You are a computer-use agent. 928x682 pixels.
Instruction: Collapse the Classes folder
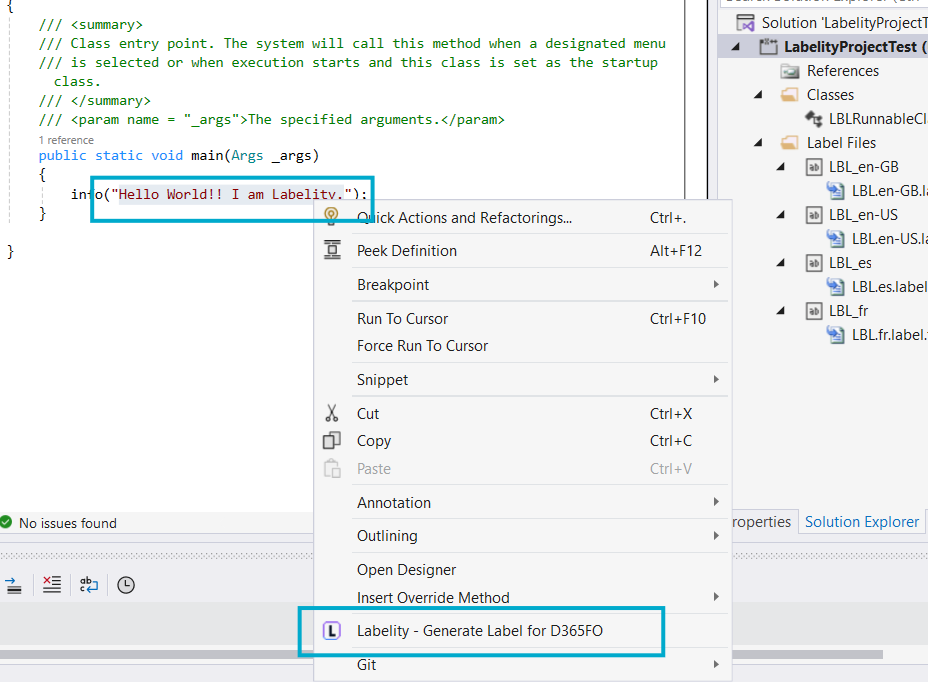(x=758, y=95)
